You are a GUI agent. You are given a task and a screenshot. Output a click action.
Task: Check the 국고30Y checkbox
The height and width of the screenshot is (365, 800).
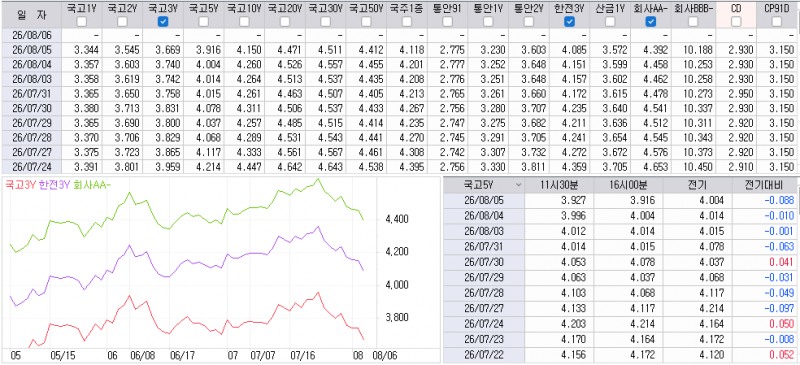tap(326, 21)
